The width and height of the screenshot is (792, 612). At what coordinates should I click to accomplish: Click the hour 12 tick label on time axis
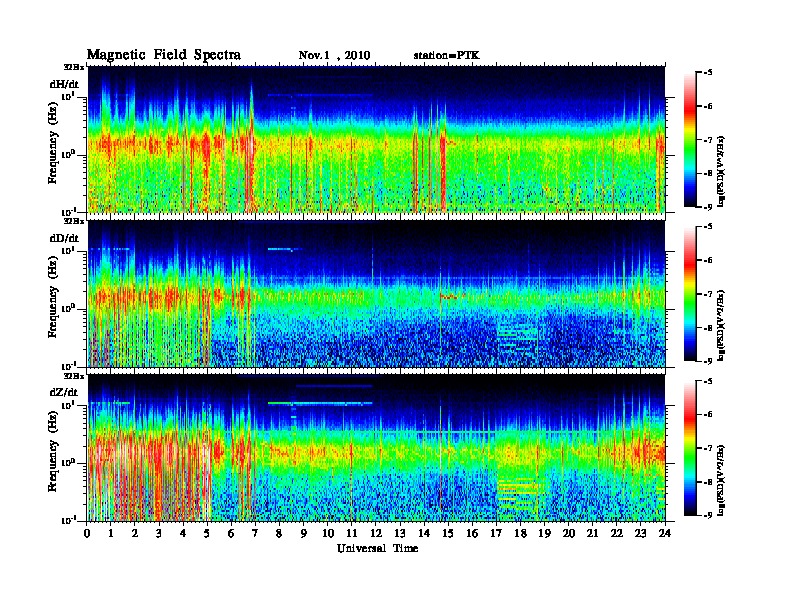click(376, 534)
